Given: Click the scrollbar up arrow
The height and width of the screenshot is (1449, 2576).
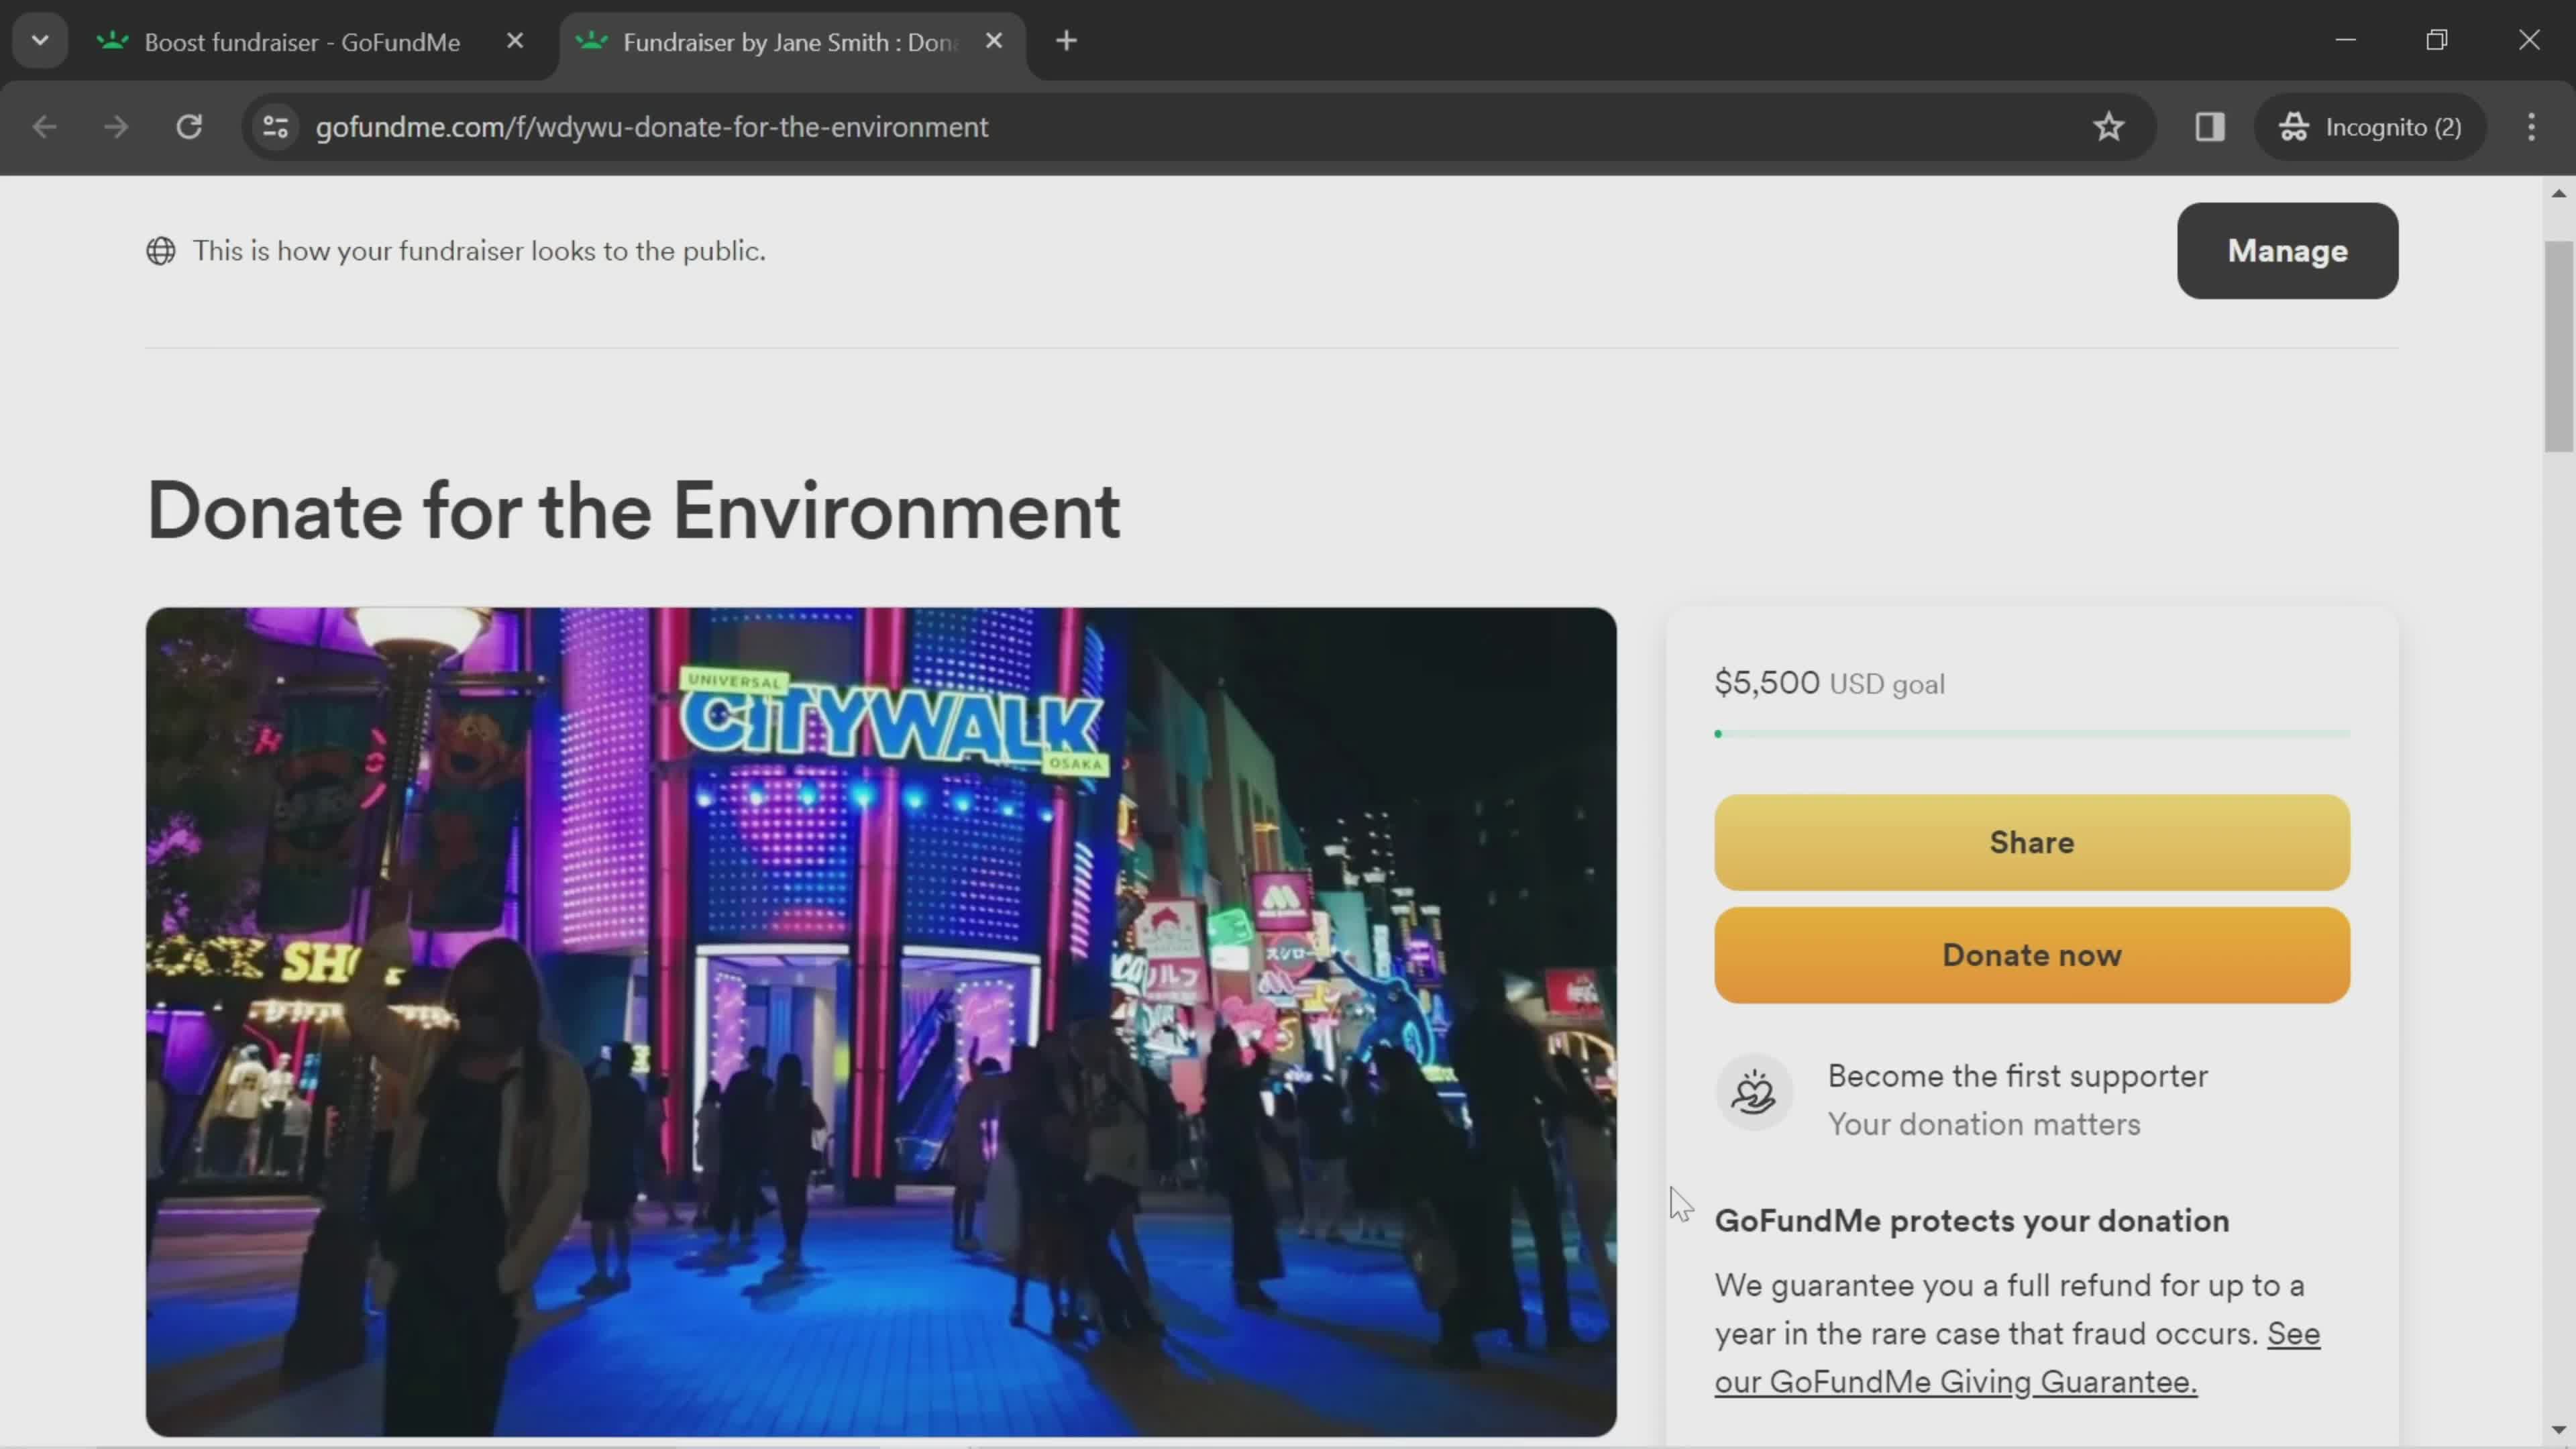Looking at the screenshot, I should pyautogui.click(x=2559, y=193).
